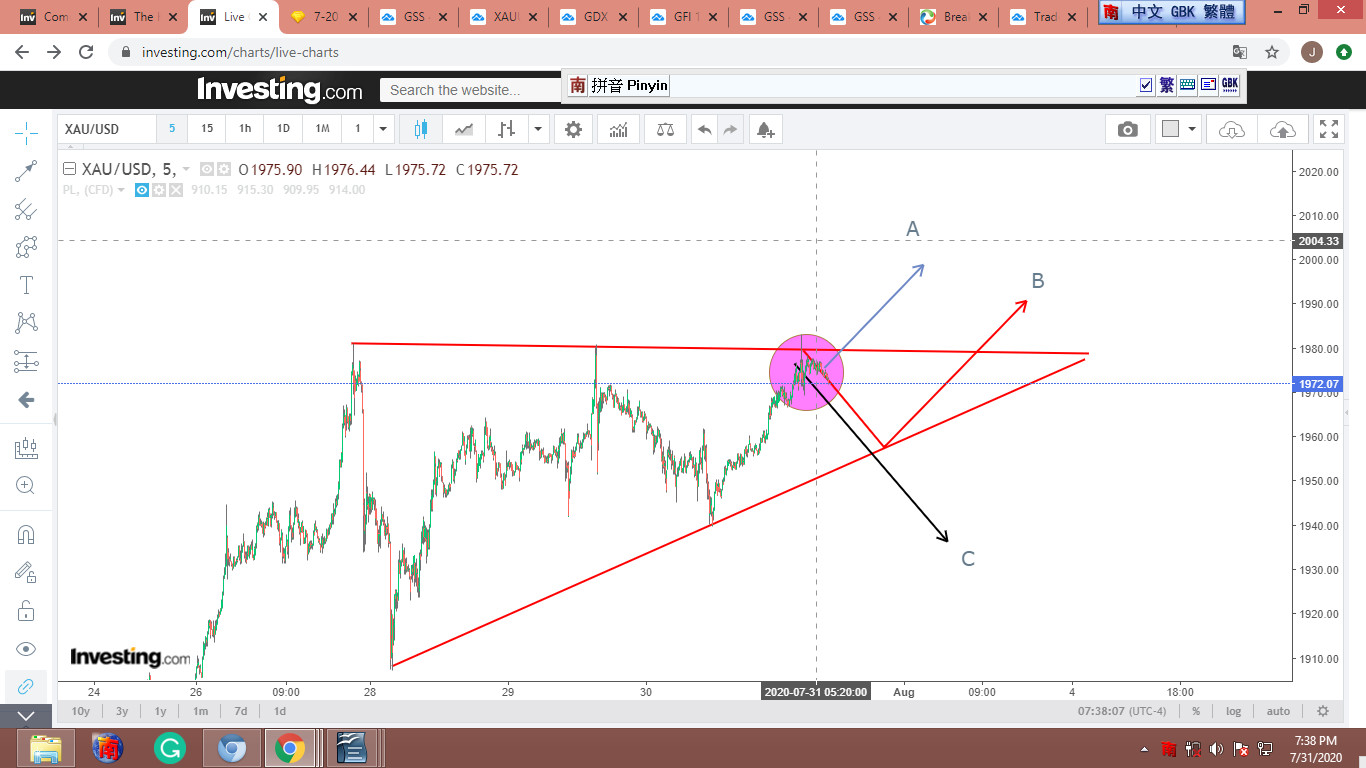
Task: Open compare or add symbol scales icon
Action: tap(665, 129)
